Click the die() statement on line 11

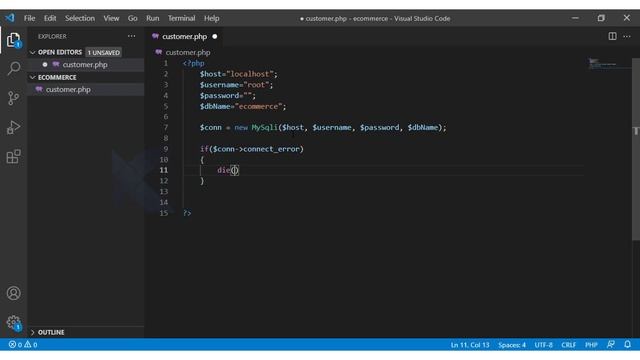[x=228, y=170]
